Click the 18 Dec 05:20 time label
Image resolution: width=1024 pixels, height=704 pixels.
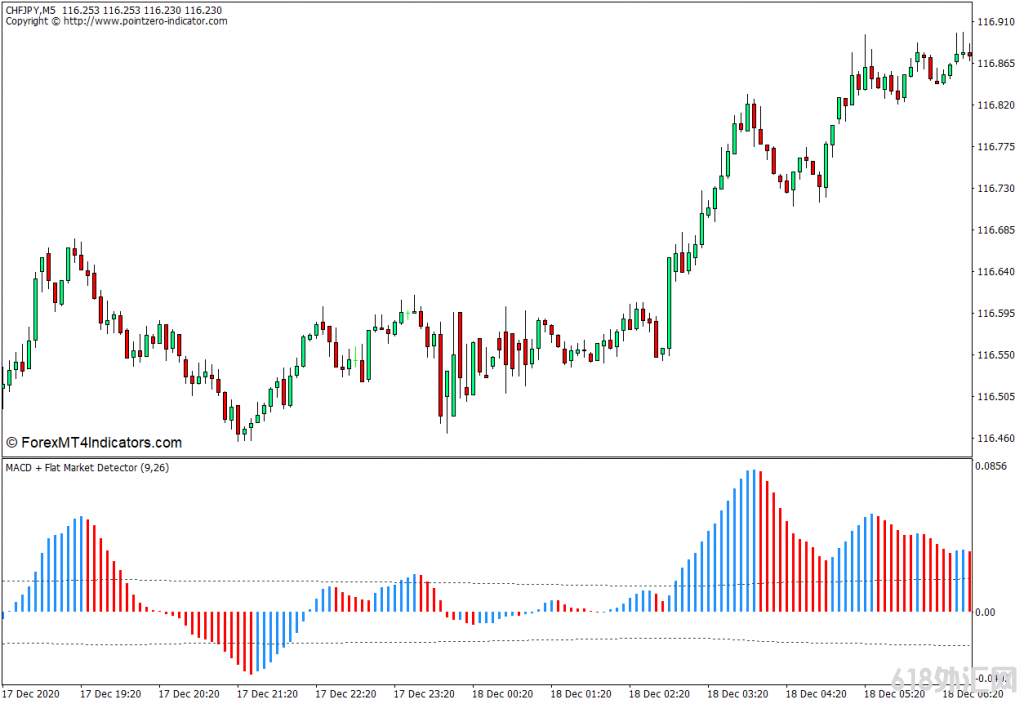pyautogui.click(x=894, y=693)
